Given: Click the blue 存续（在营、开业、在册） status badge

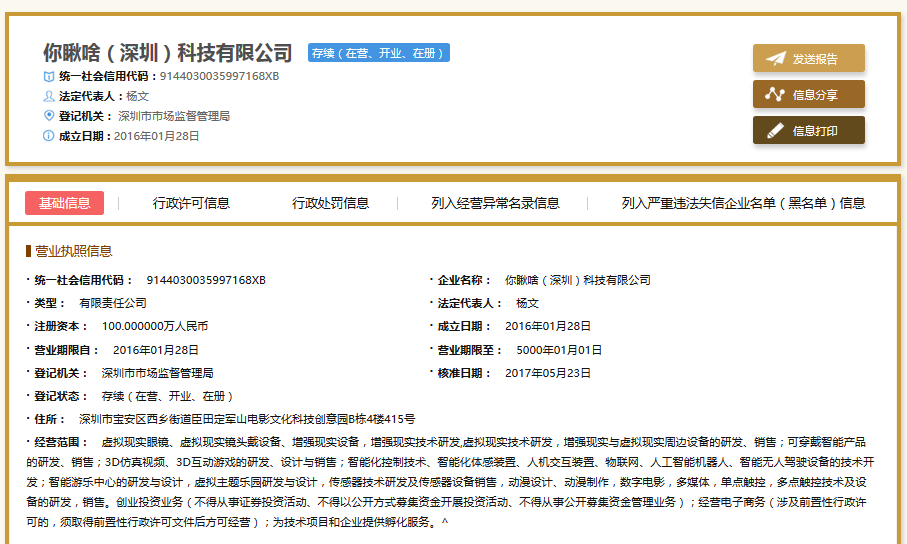Looking at the screenshot, I should pyautogui.click(x=378, y=53).
